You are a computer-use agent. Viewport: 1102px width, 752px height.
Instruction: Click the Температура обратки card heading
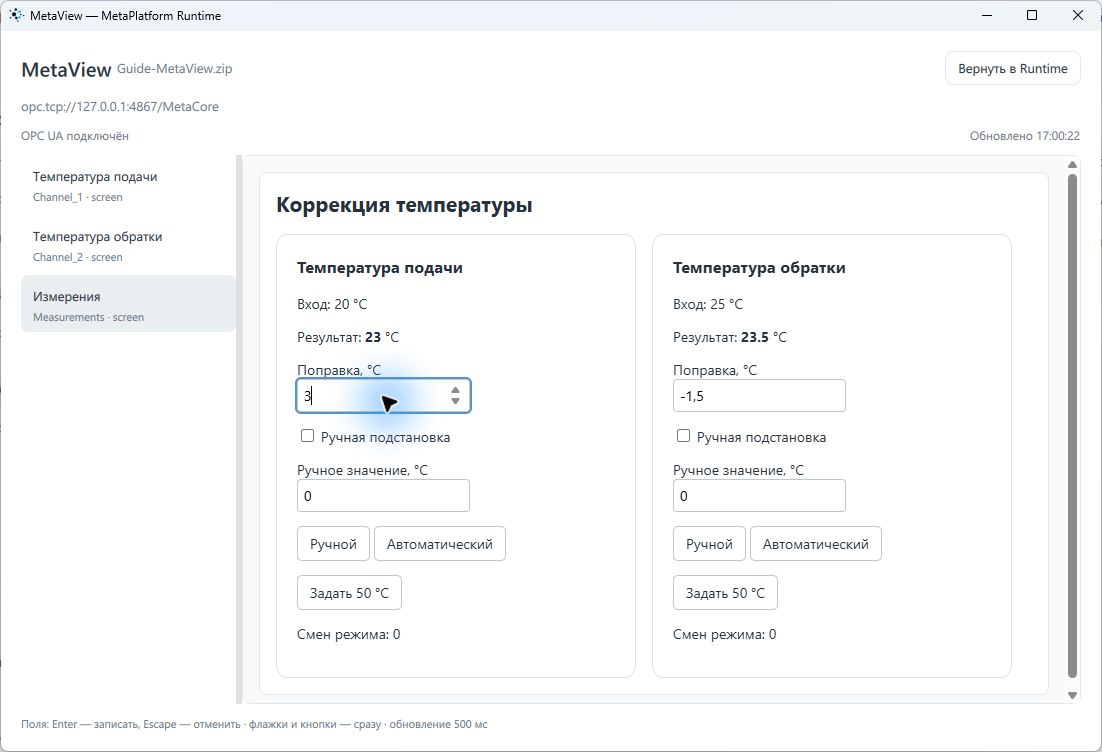coord(759,268)
